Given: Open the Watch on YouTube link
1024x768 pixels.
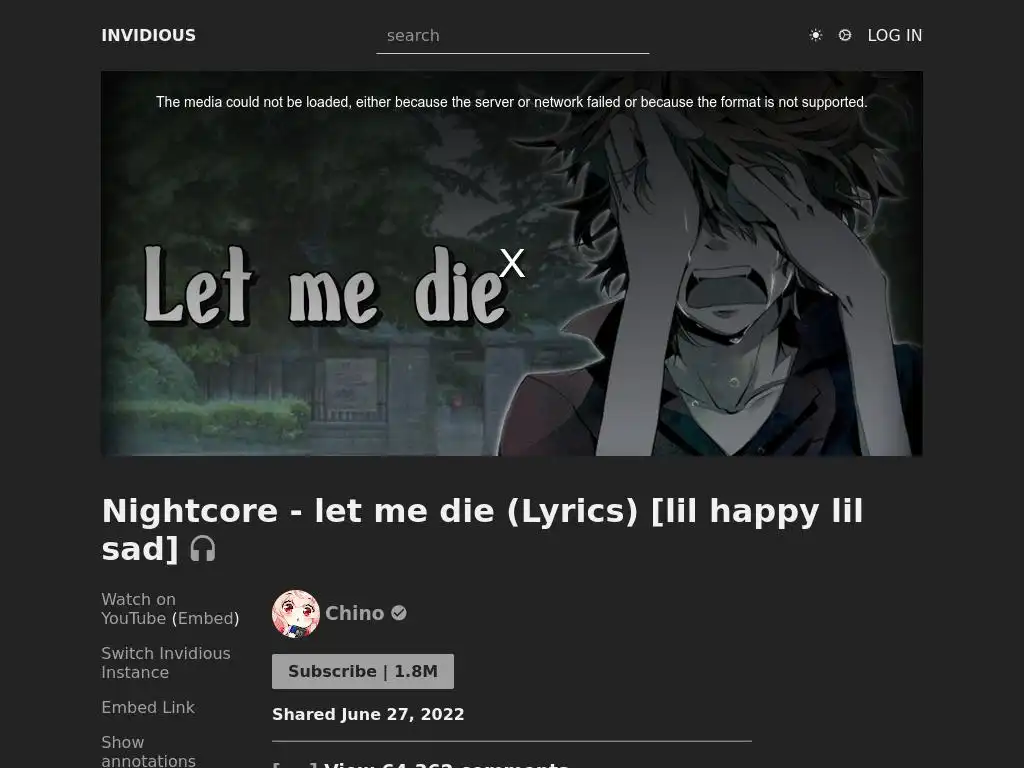Looking at the screenshot, I should pyautogui.click(x=138, y=609).
